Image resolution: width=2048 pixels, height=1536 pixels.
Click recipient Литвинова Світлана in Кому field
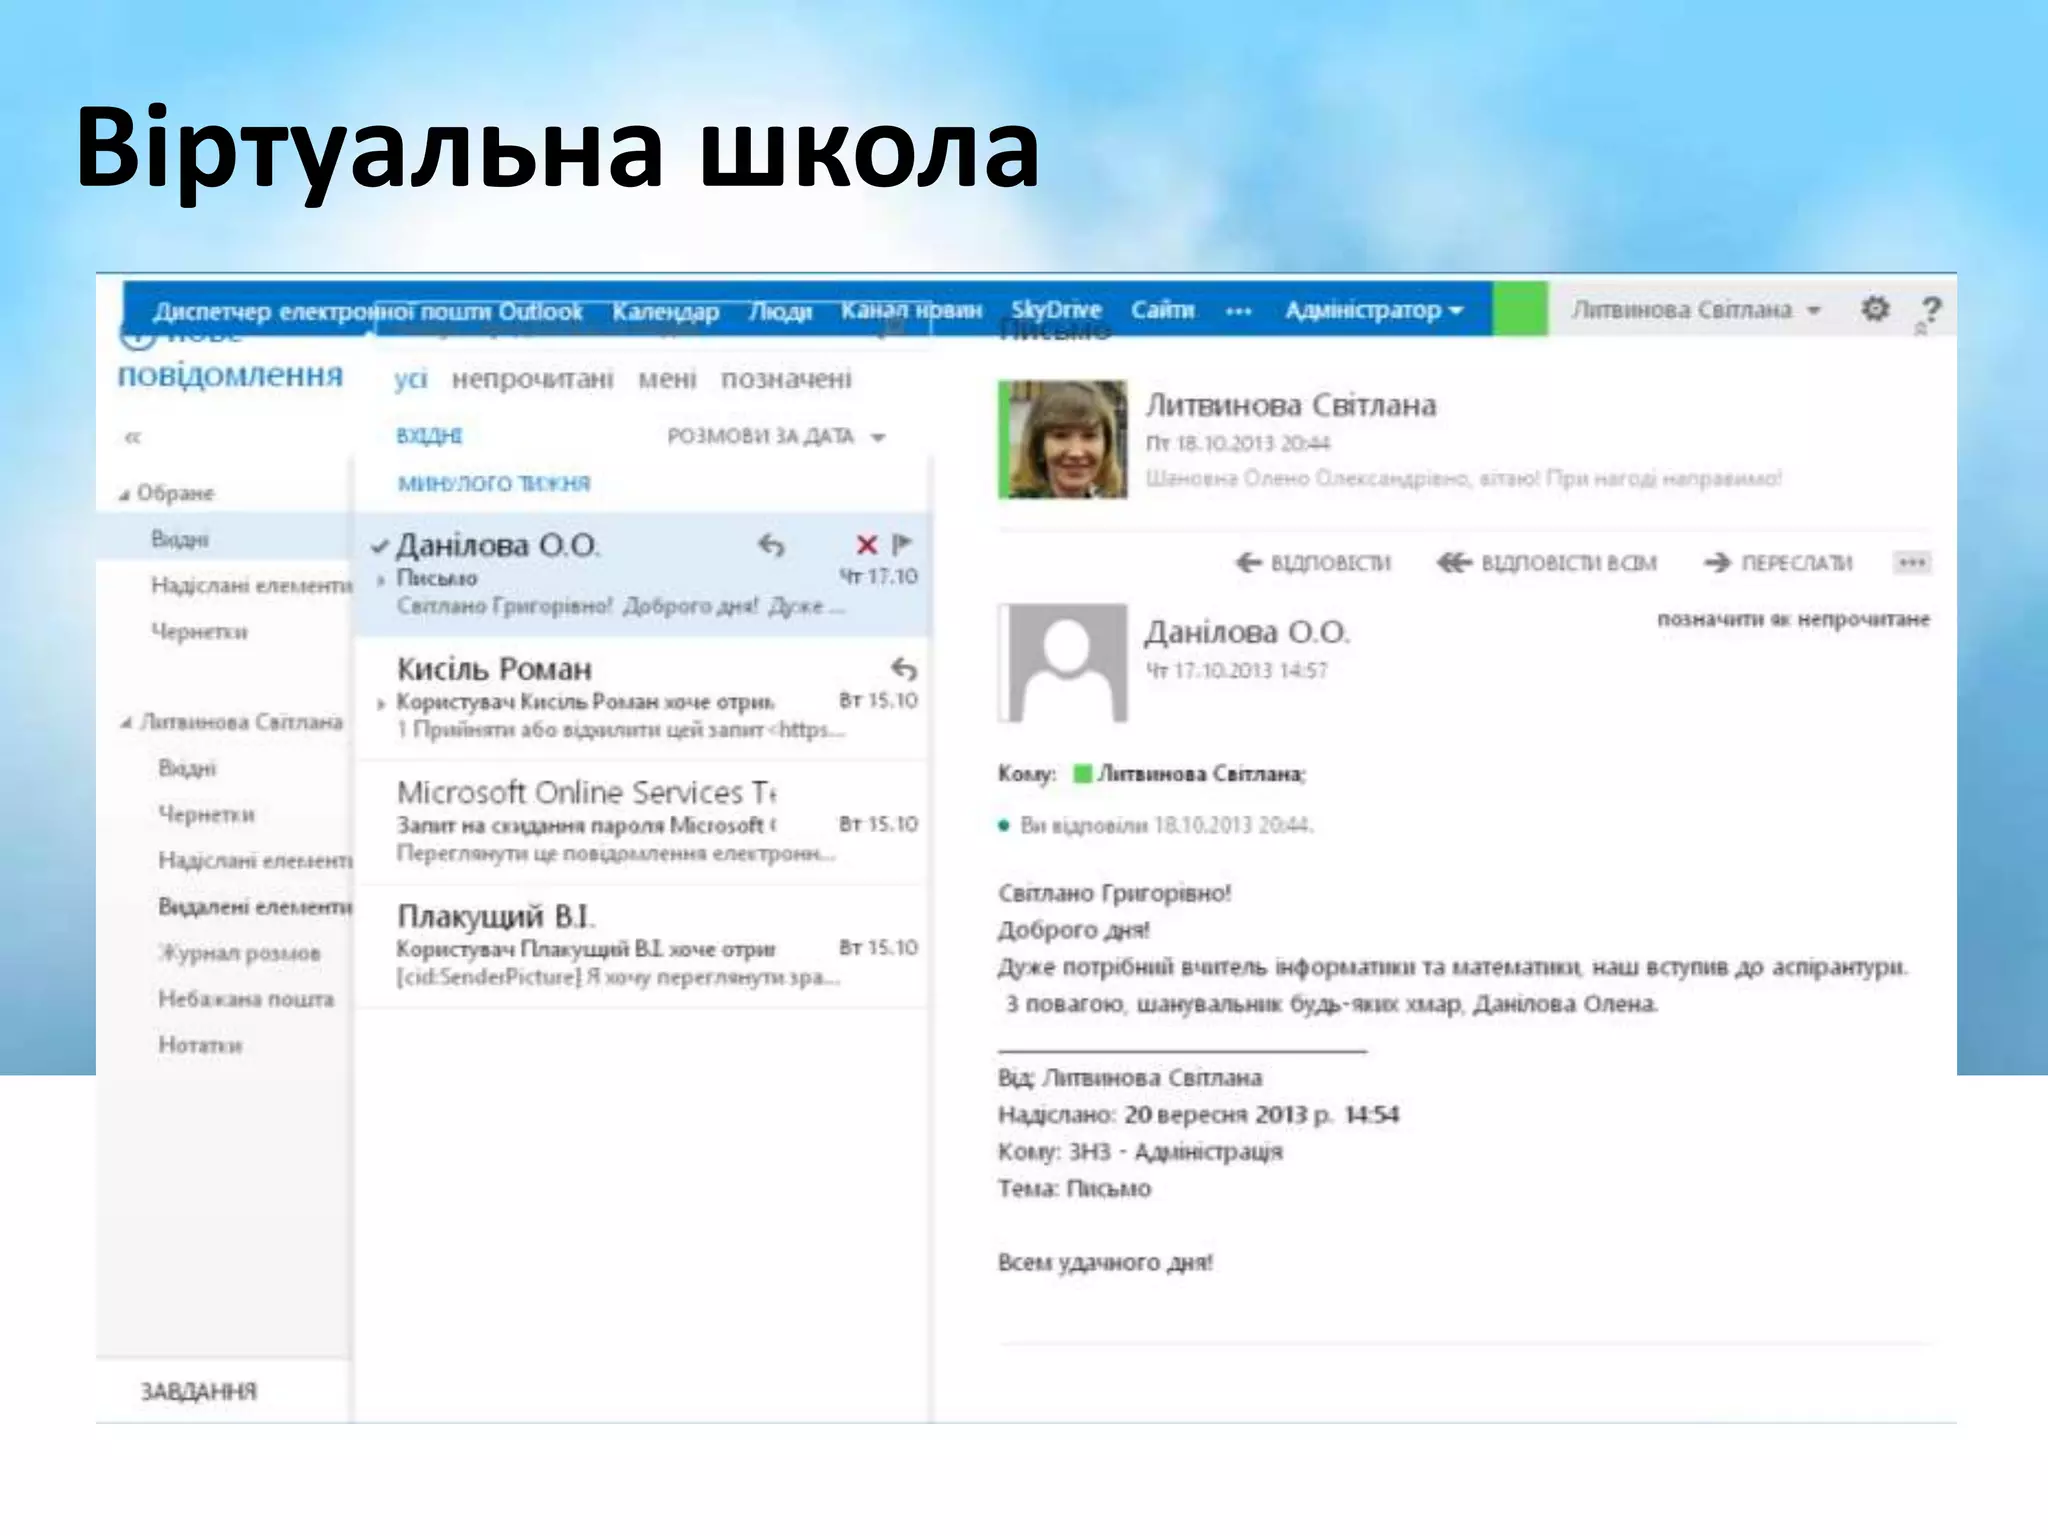coord(1202,774)
